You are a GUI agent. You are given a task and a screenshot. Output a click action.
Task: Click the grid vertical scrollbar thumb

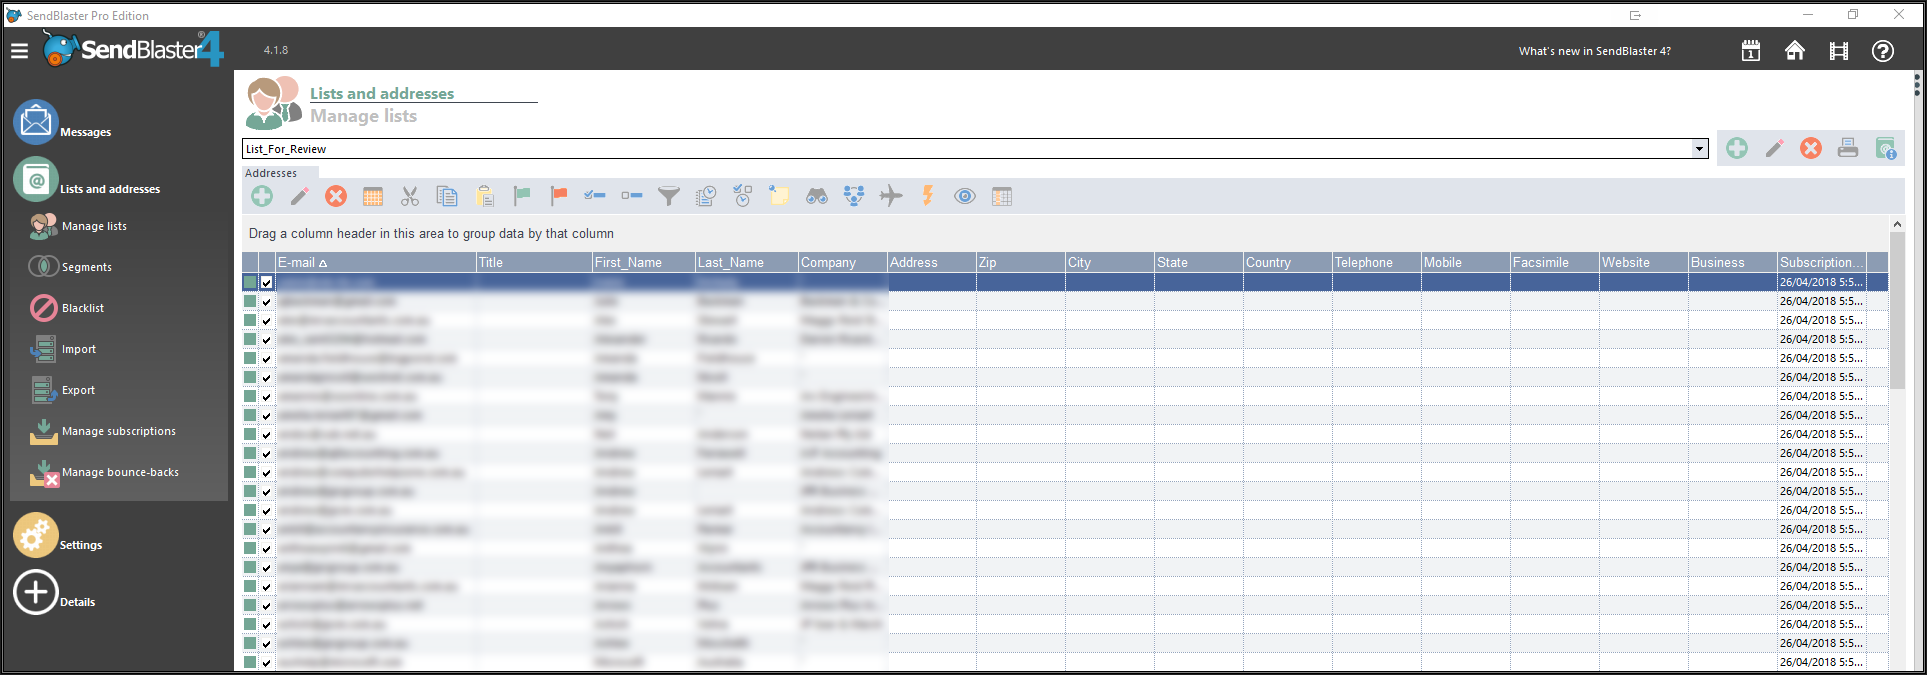pyautogui.click(x=1897, y=310)
